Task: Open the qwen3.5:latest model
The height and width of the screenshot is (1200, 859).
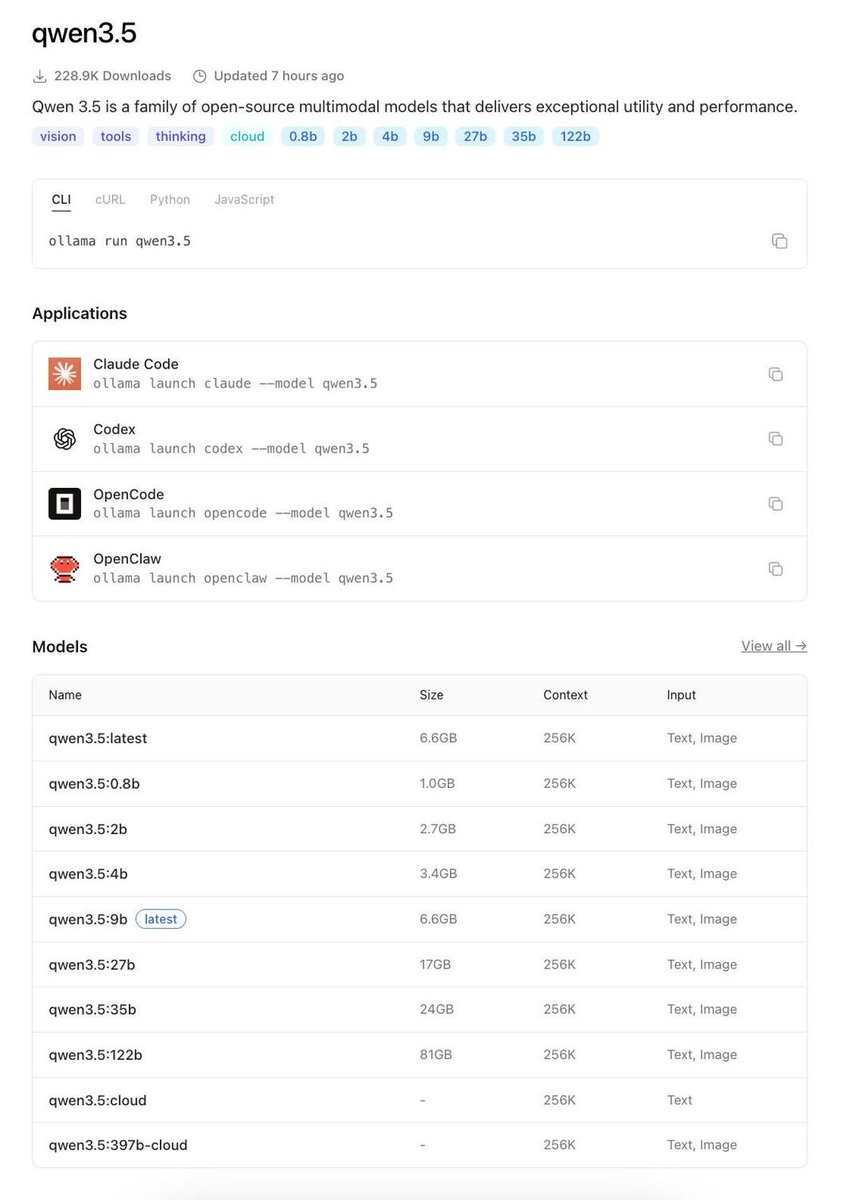Action: point(98,738)
